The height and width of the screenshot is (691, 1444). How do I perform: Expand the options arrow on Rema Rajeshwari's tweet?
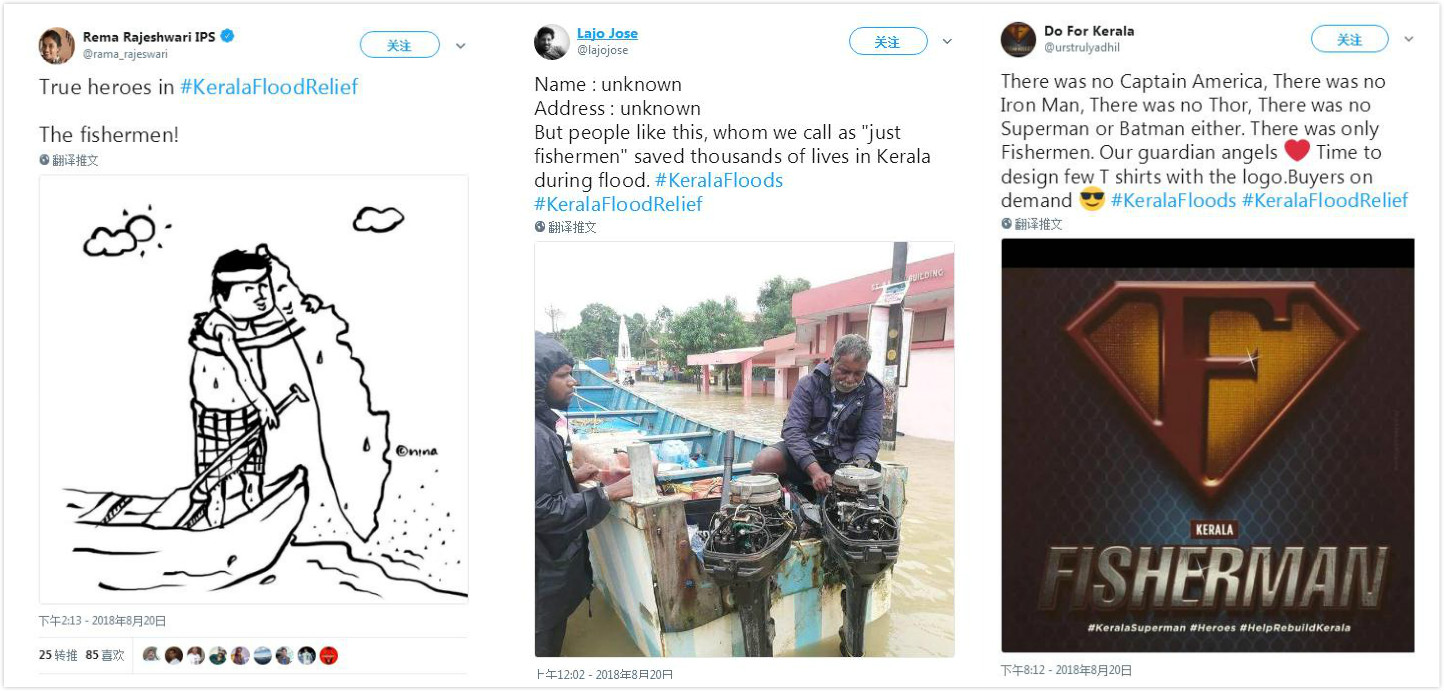point(461,46)
